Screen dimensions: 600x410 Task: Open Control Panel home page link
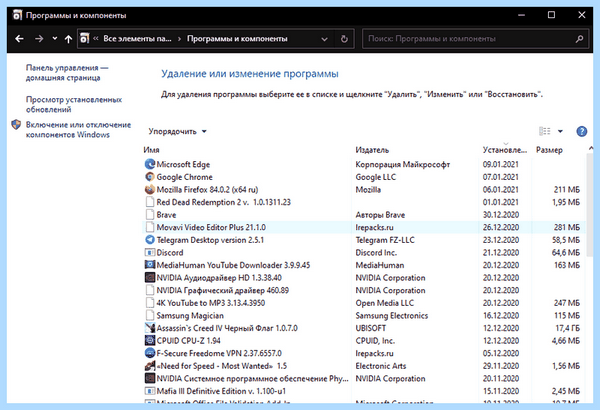tap(67, 73)
